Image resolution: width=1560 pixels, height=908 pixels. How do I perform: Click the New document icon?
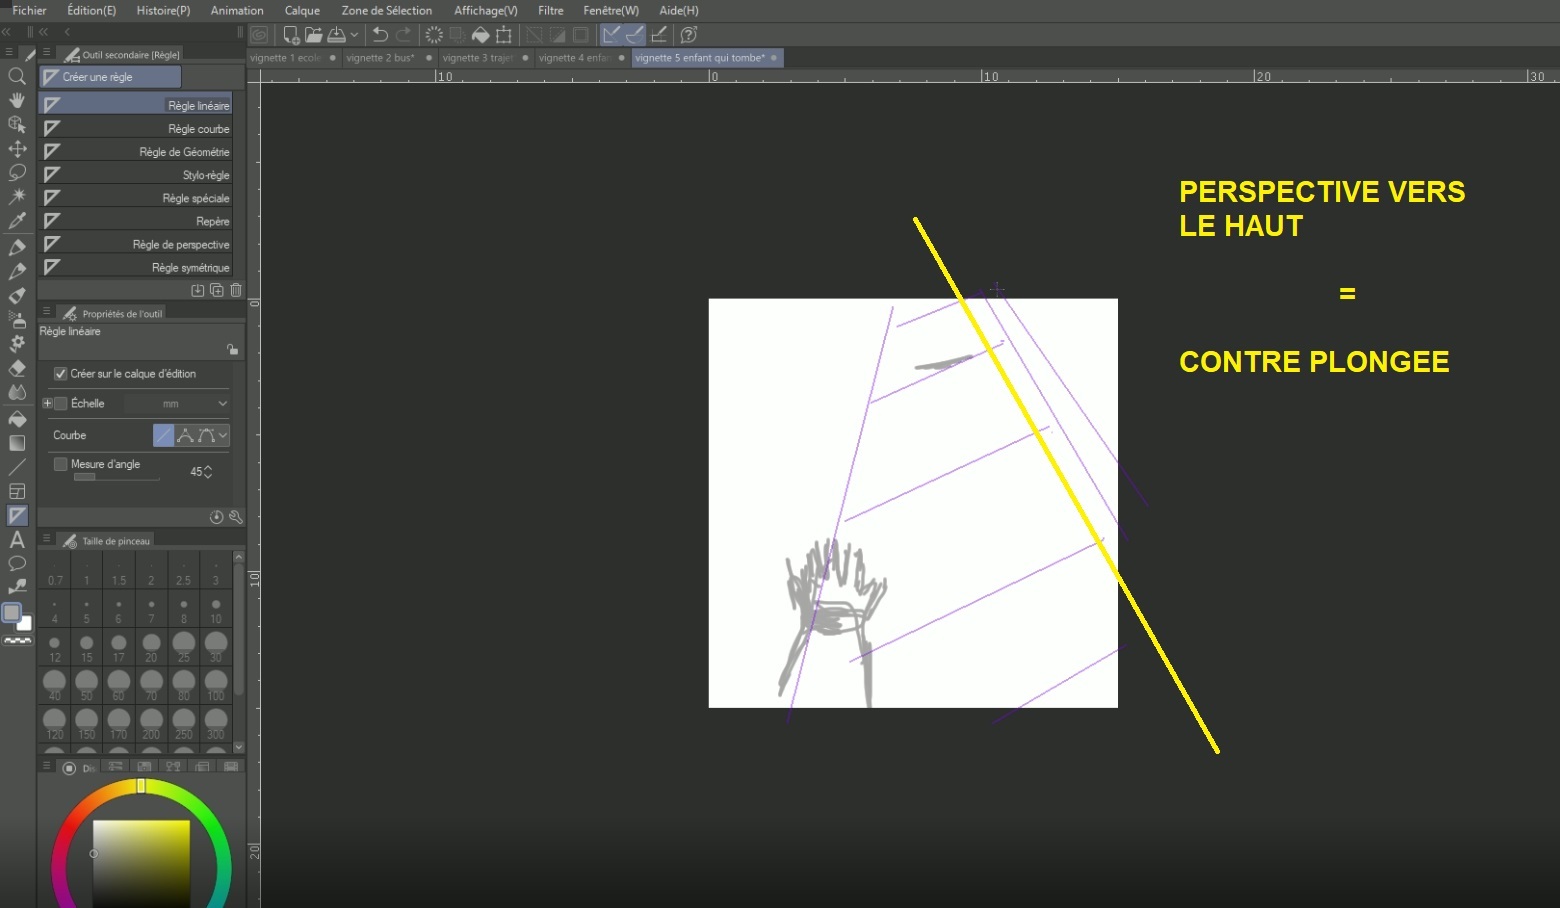(x=291, y=35)
